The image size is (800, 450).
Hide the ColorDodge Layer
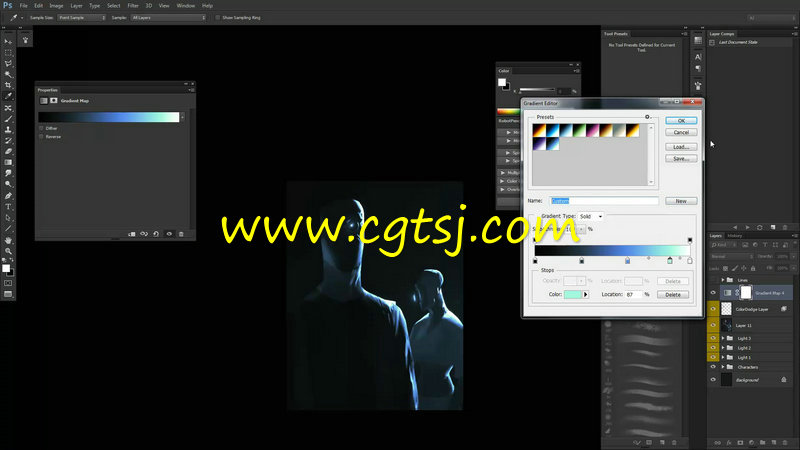(713, 309)
